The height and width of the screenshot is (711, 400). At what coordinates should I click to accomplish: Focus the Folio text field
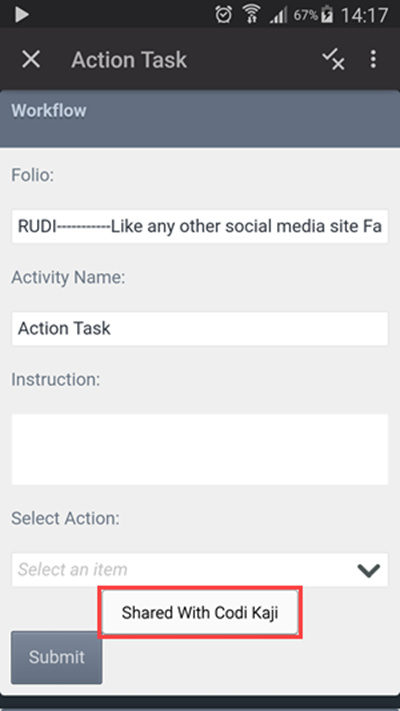pos(200,226)
